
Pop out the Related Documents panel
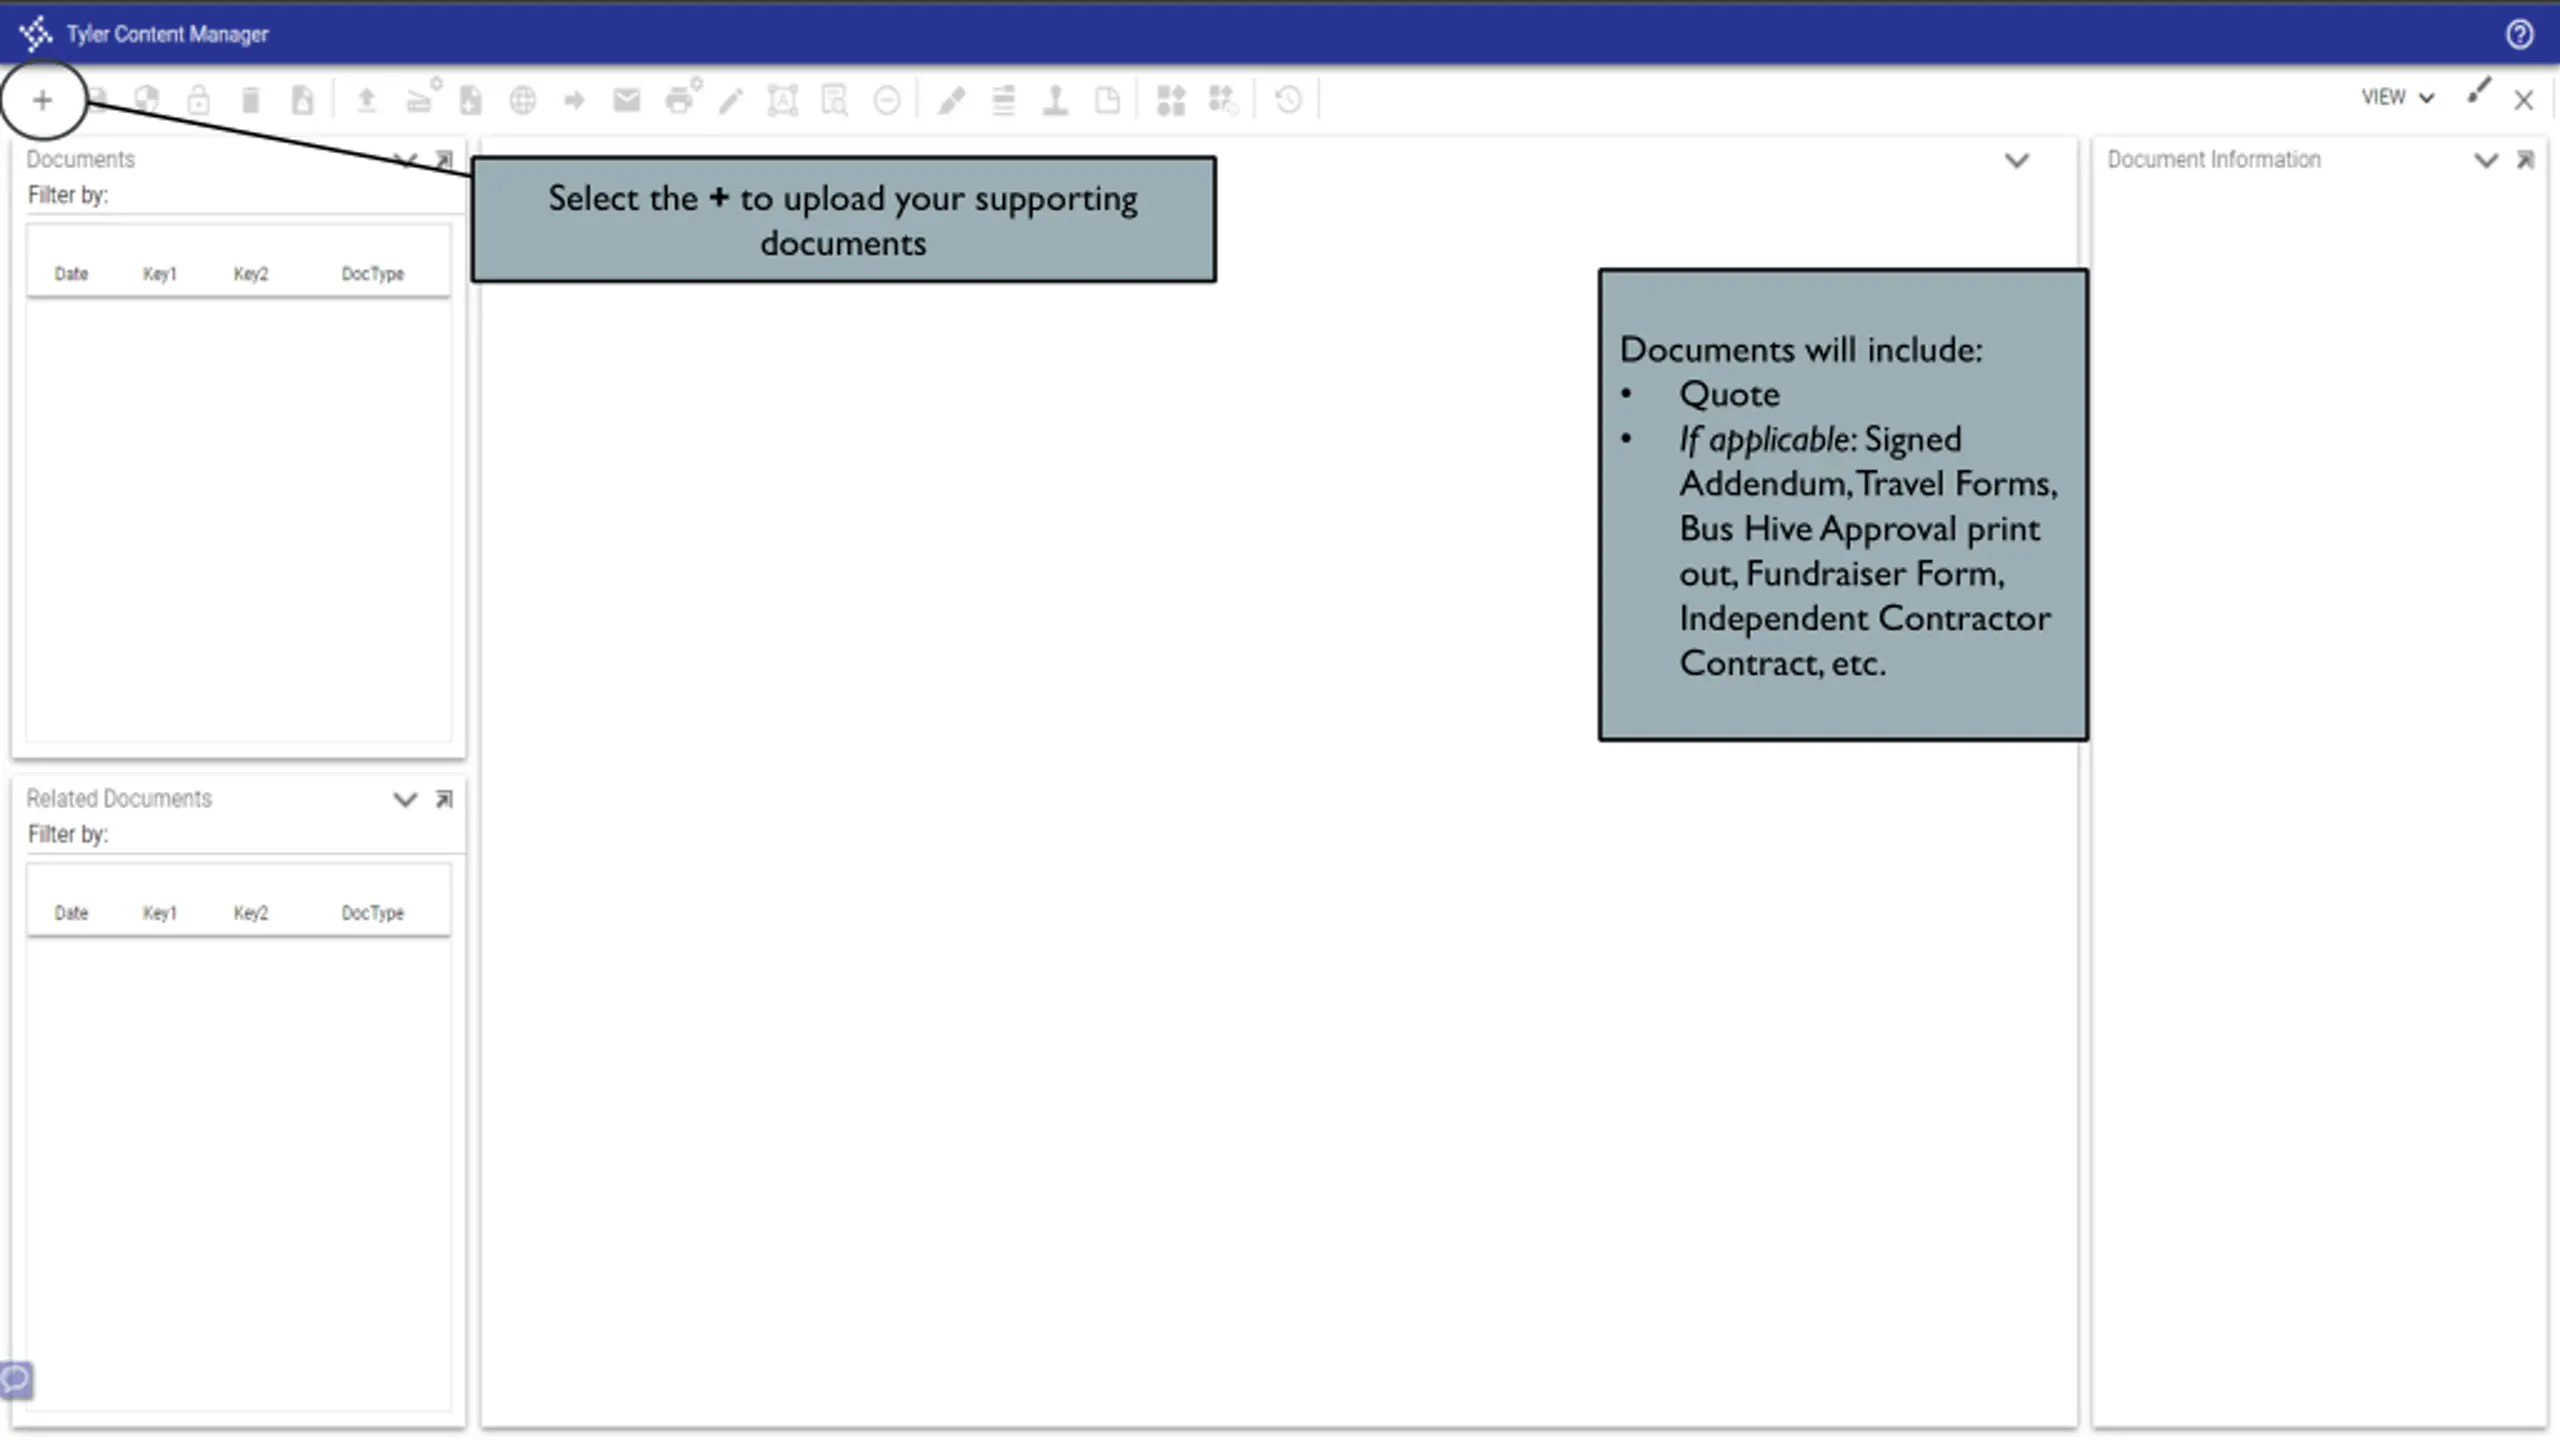(x=444, y=799)
